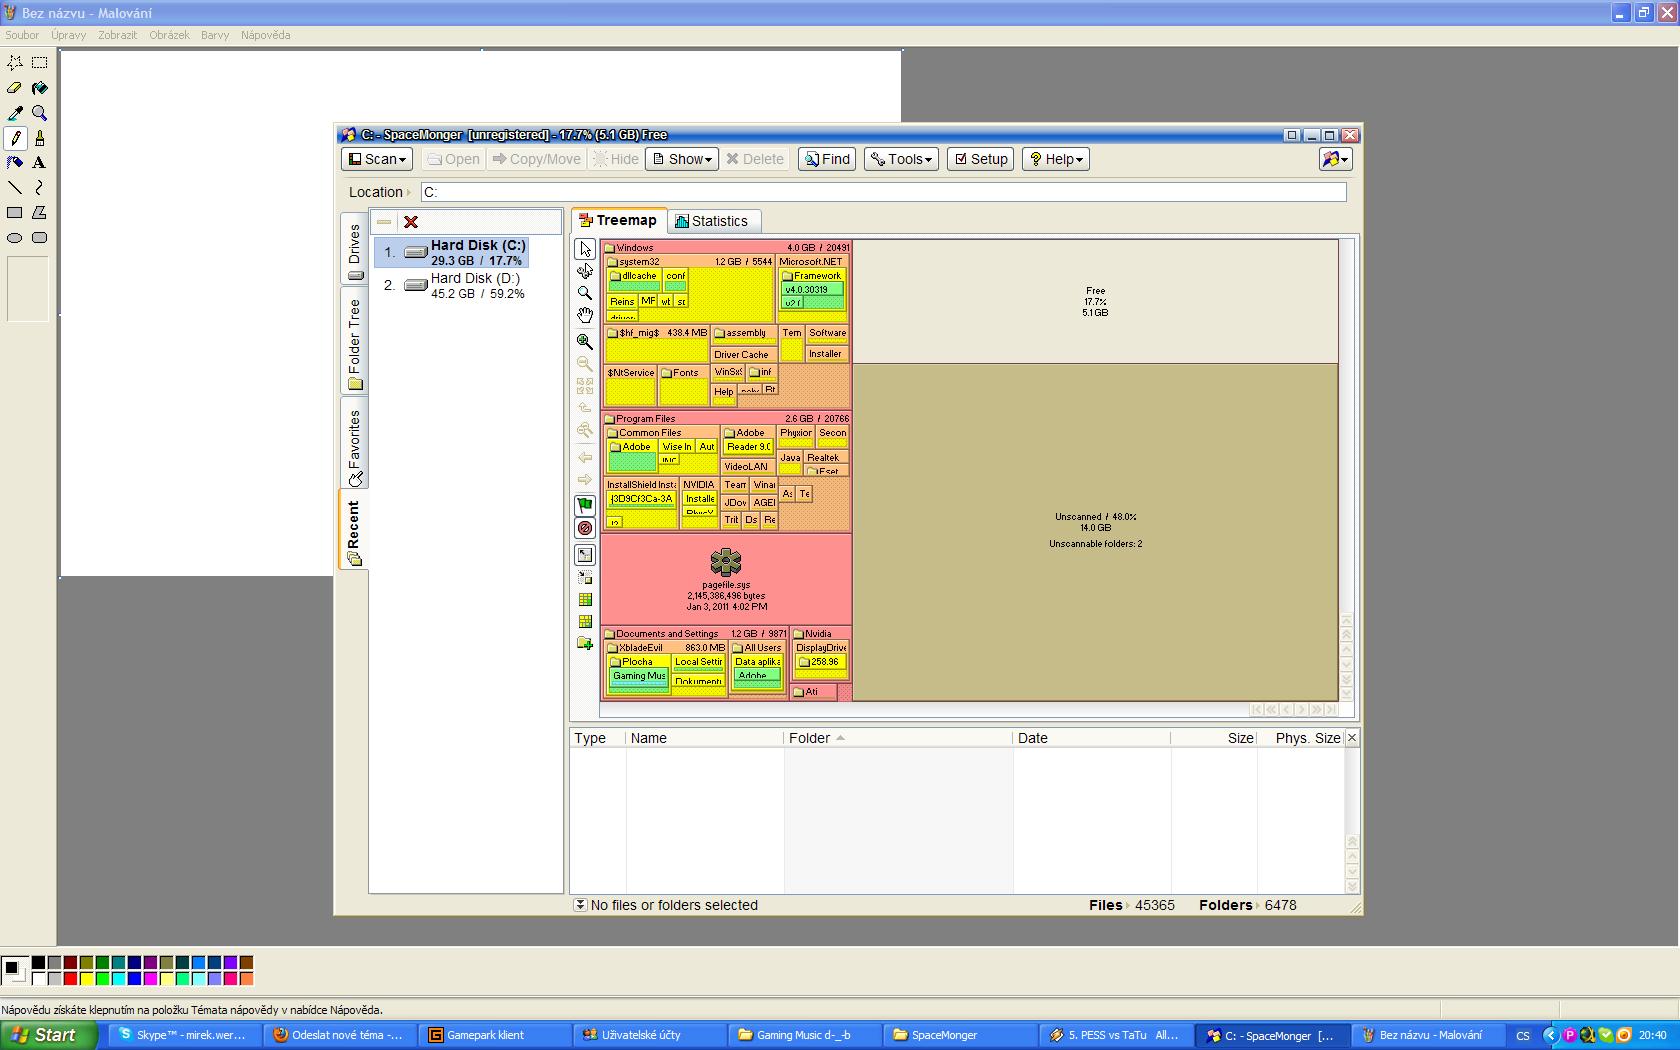Activate the arrow pointer tool beside the treemap
The width and height of the screenshot is (1680, 1050).
[x=585, y=249]
